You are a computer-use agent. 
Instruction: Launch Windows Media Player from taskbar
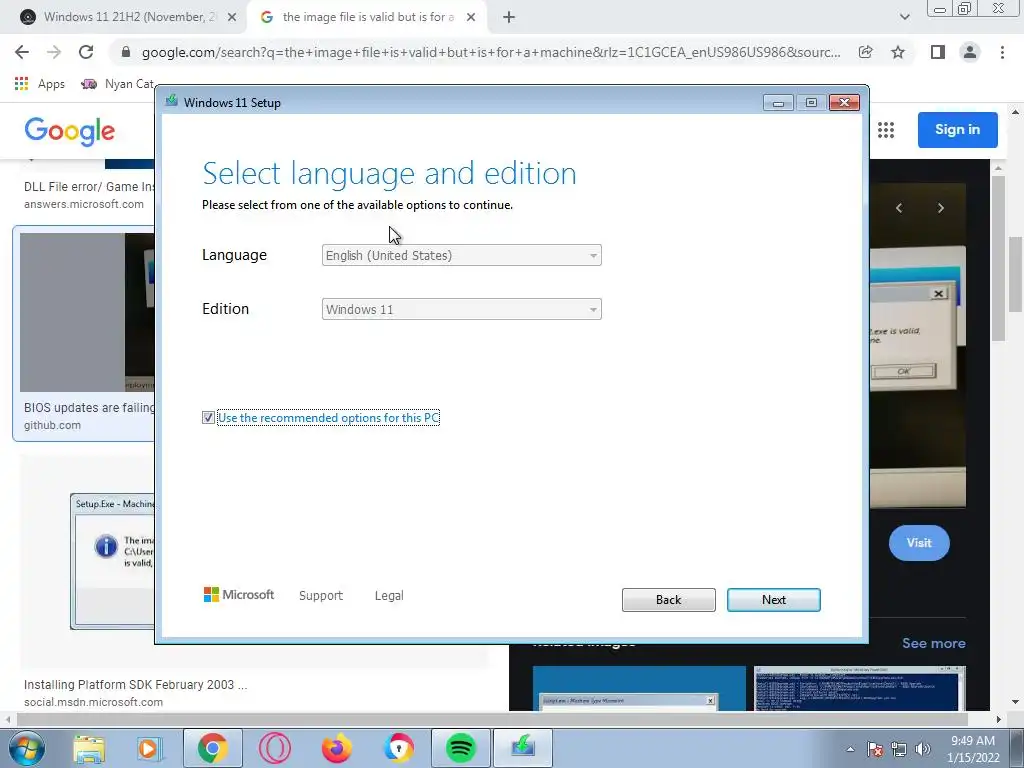coord(150,748)
